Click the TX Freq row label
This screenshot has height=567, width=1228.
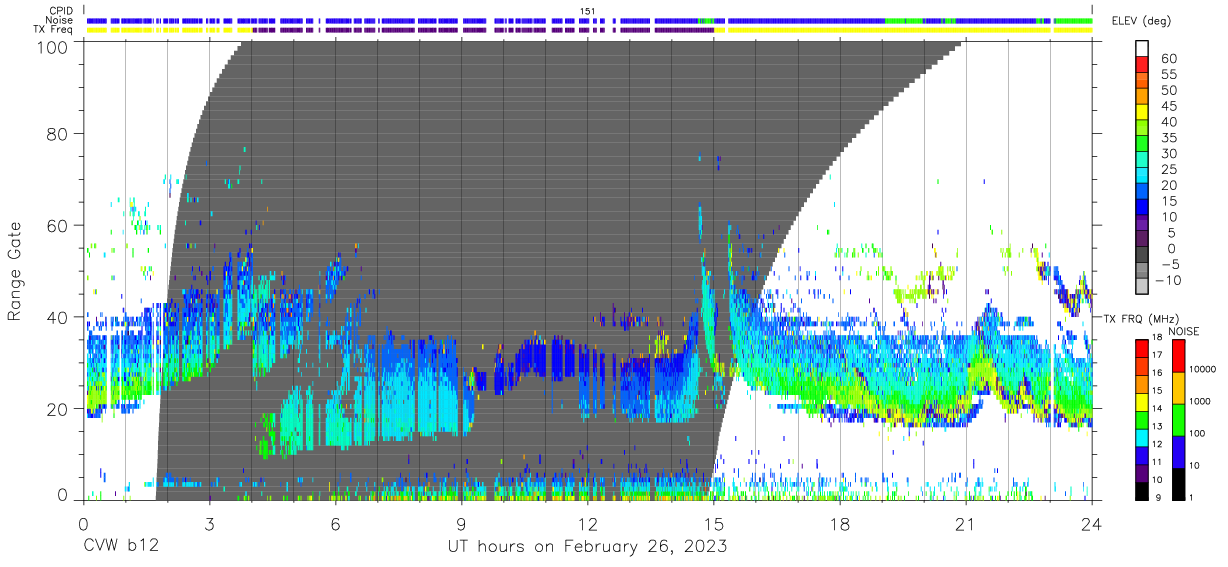(x=55, y=29)
